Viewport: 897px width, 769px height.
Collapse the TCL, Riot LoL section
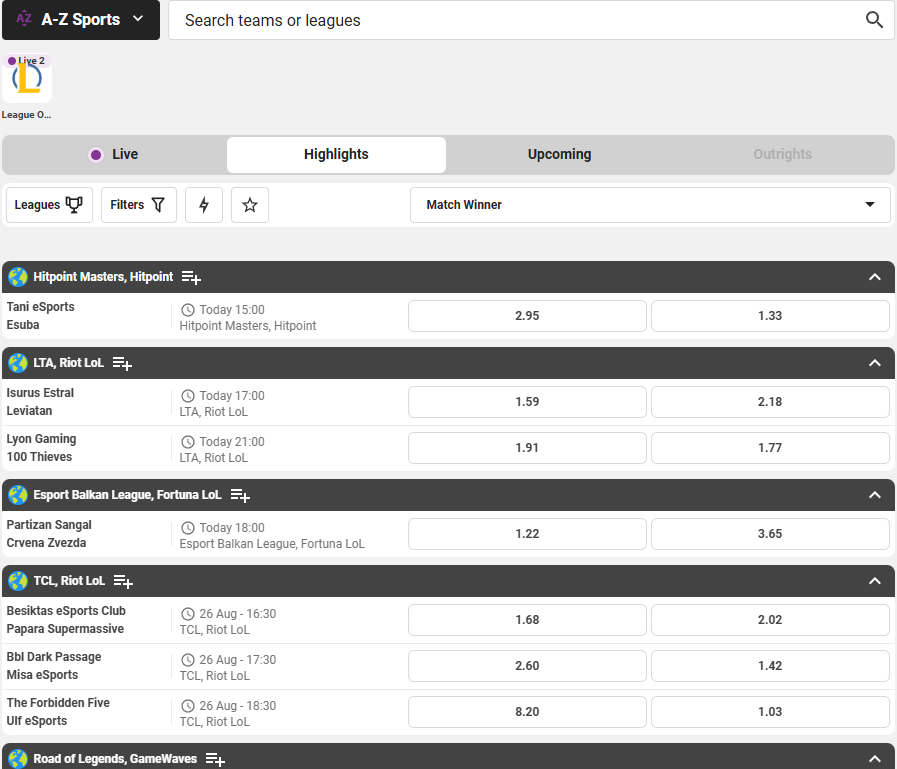pos(874,581)
